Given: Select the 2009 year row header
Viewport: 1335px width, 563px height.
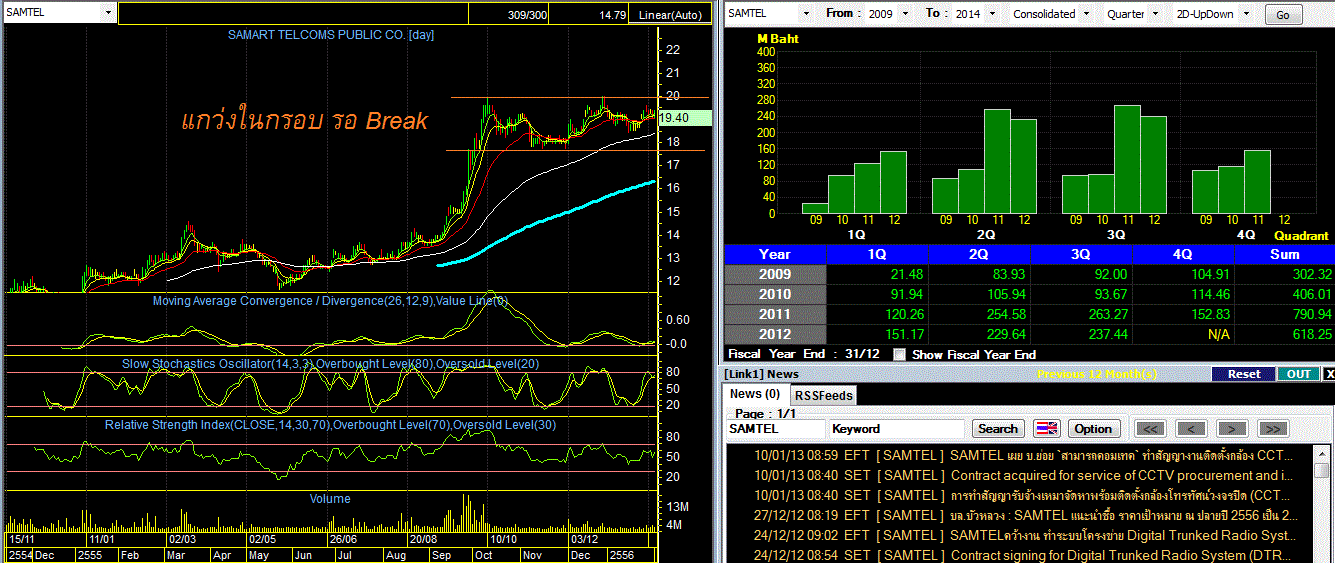Looking at the screenshot, I should [775, 274].
